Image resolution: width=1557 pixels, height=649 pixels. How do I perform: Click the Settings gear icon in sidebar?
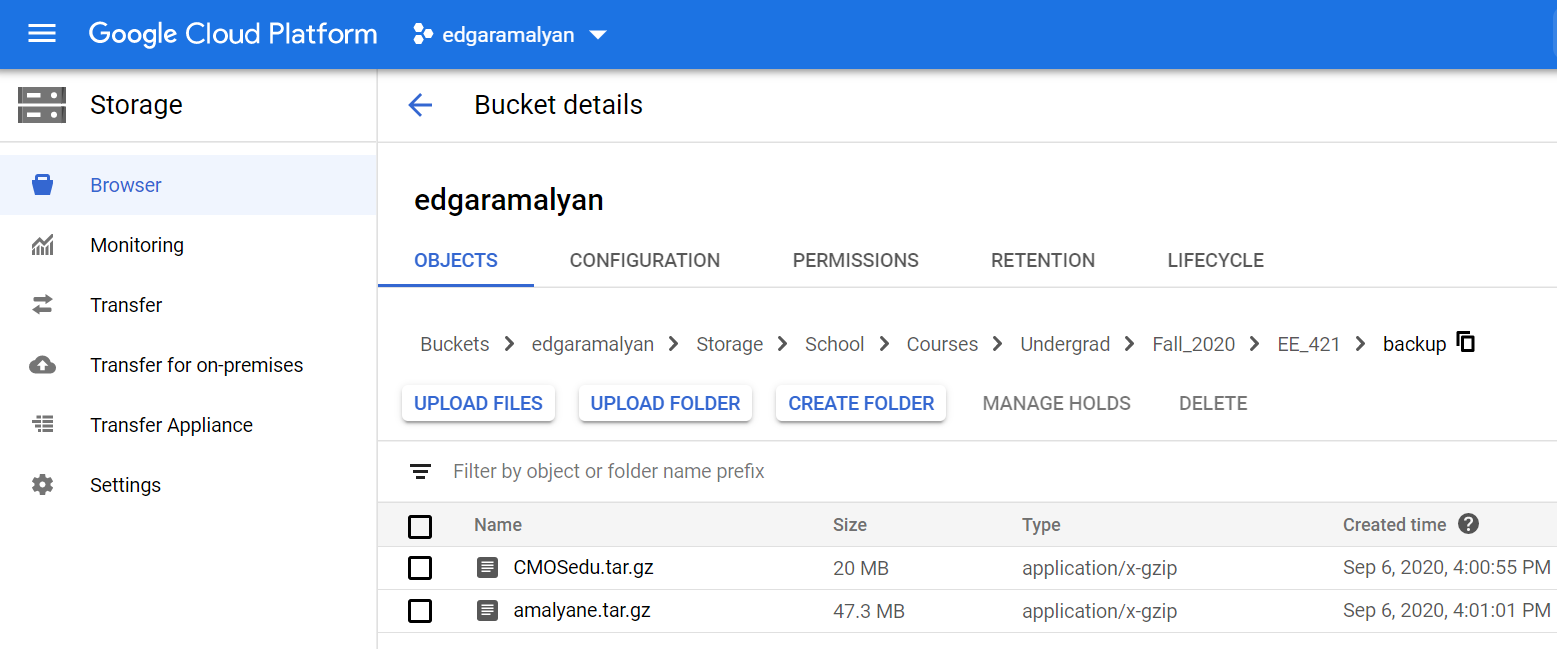pos(42,485)
